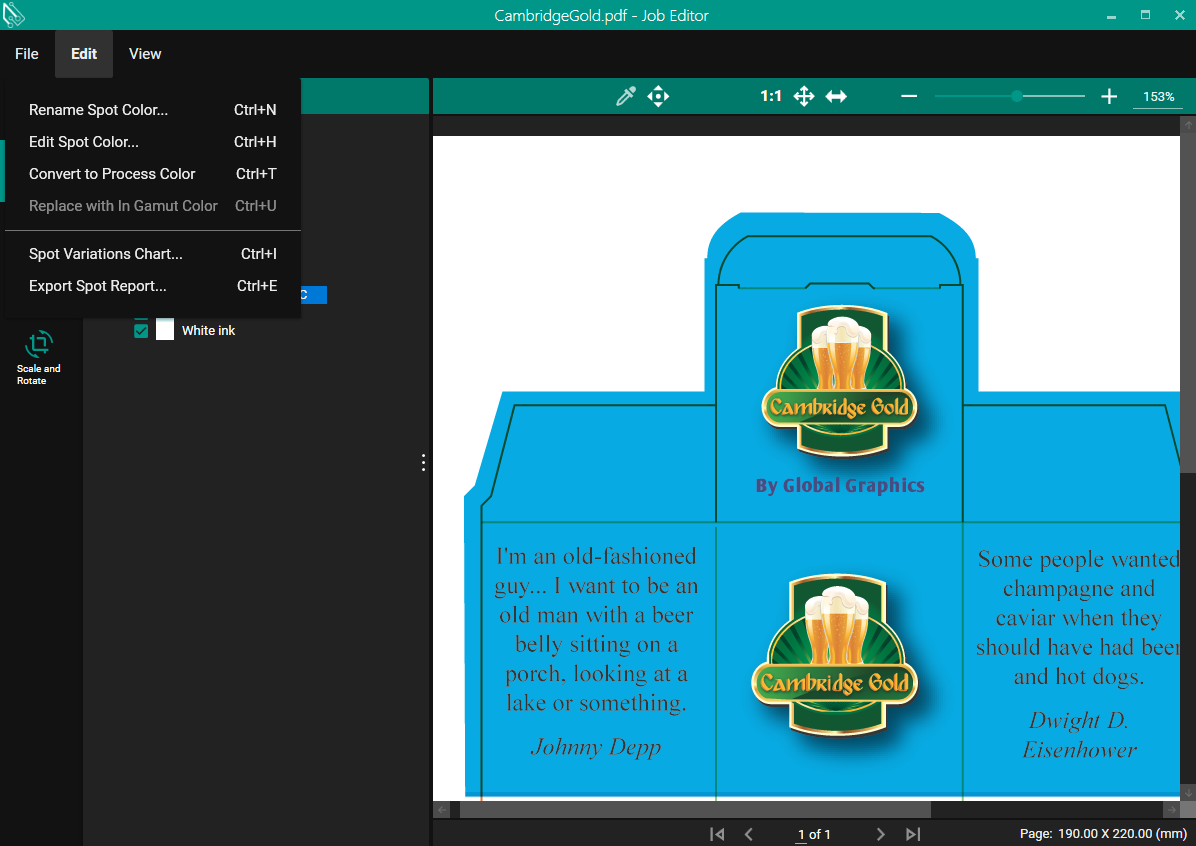Zoom out with the minus icon
Image resolution: width=1196 pixels, height=846 pixels.
tap(909, 97)
